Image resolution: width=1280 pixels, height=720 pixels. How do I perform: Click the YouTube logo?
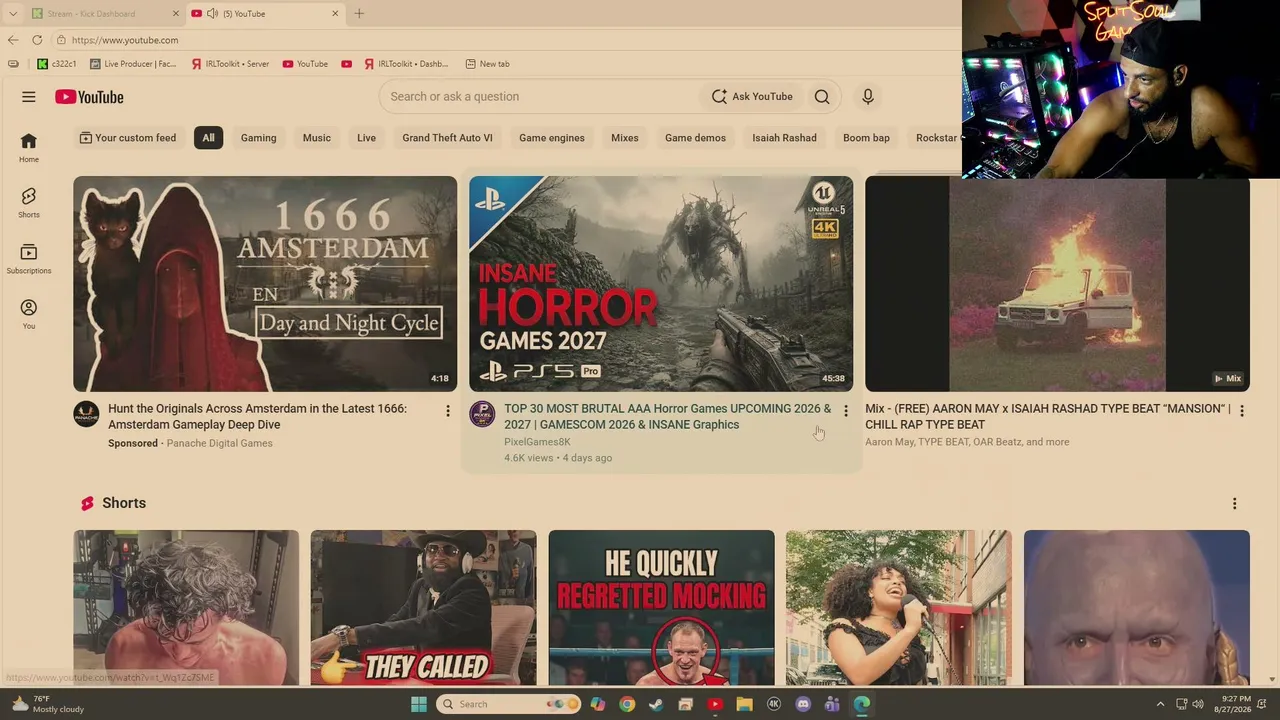click(89, 97)
